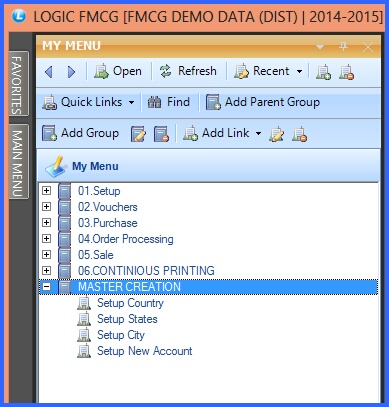Collapse the MASTER CREATION node
Image resolution: width=389 pixels, height=407 pixels.
(47, 287)
